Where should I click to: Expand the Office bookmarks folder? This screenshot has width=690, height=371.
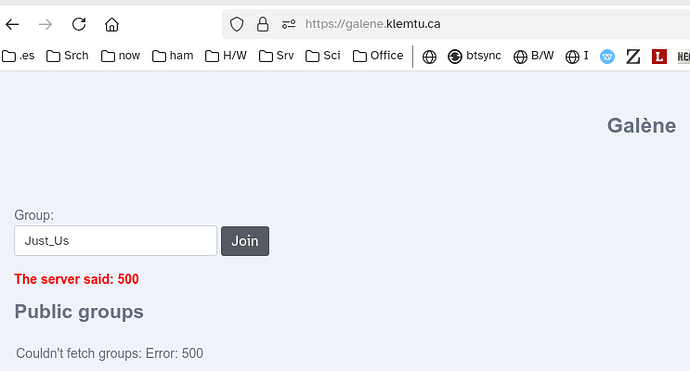coord(378,56)
